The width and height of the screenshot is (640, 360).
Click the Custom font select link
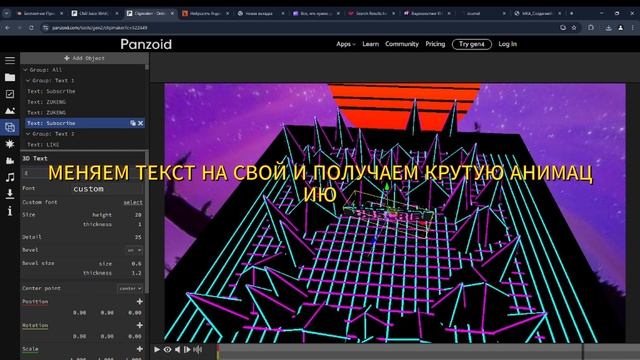pyautogui.click(x=133, y=202)
